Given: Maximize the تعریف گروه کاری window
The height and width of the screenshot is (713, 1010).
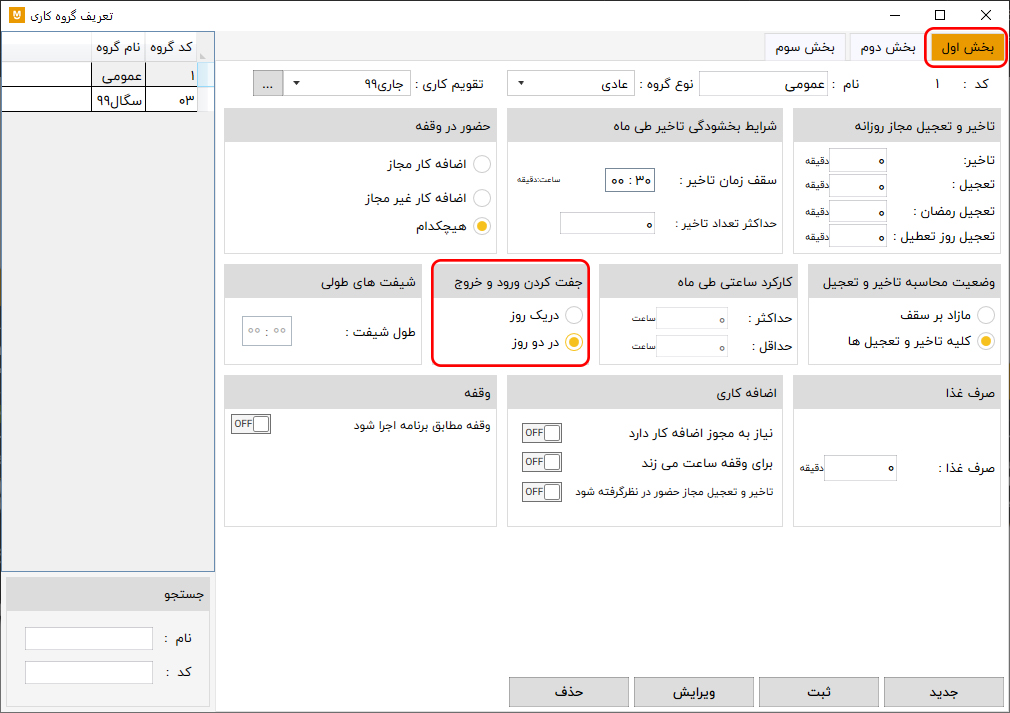Looking at the screenshot, I should coord(940,15).
